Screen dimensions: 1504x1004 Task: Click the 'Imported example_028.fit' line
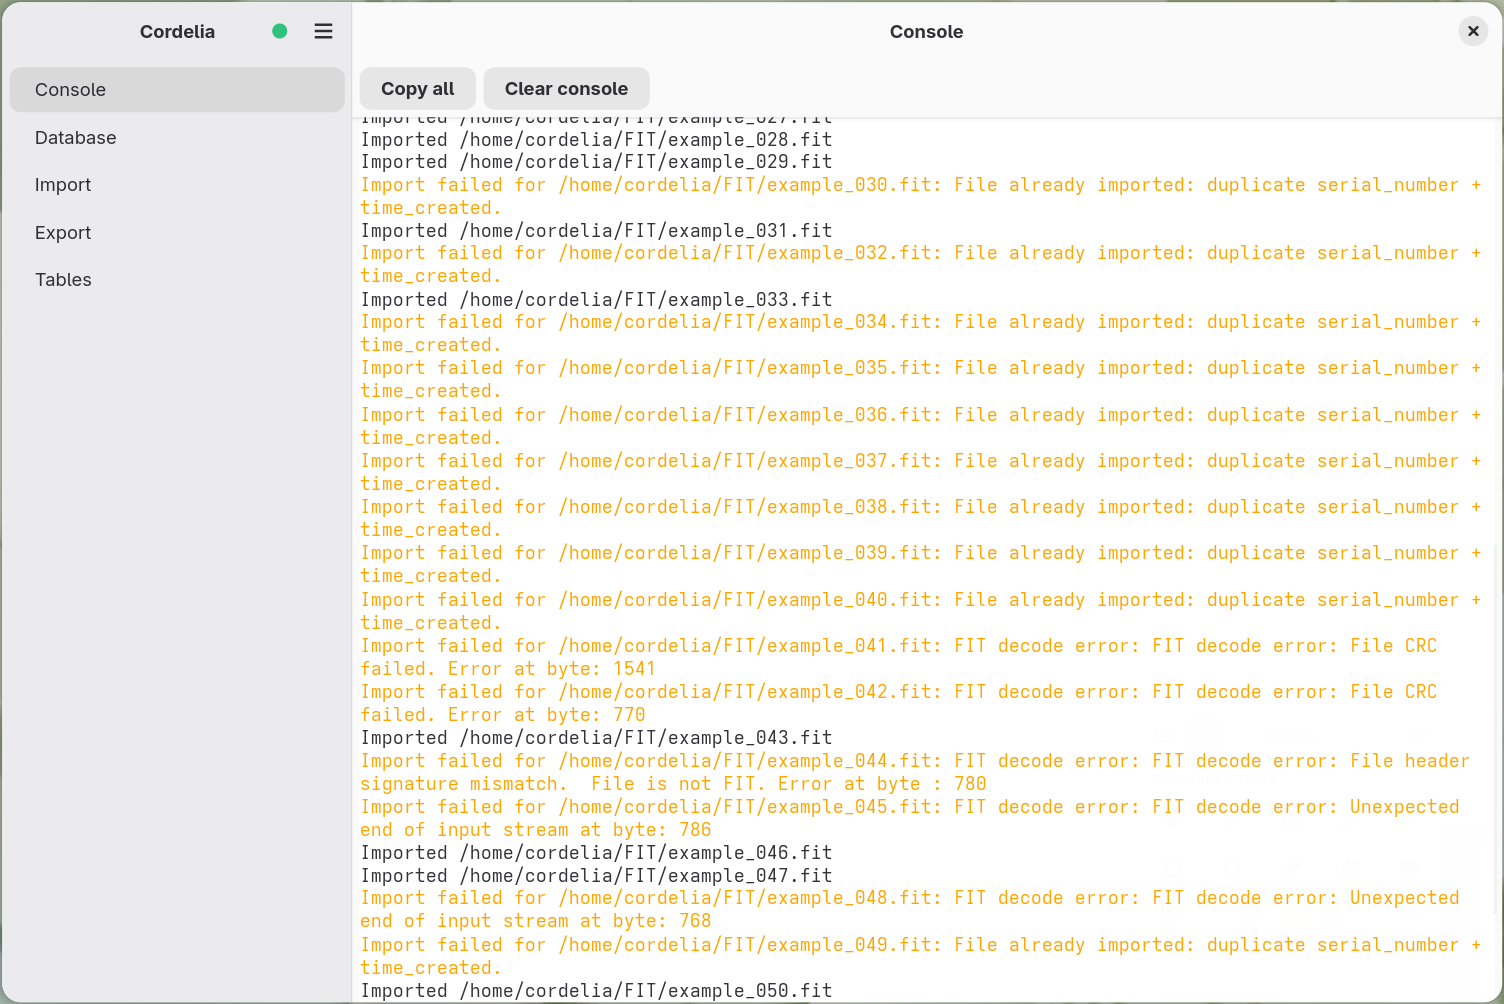point(597,139)
